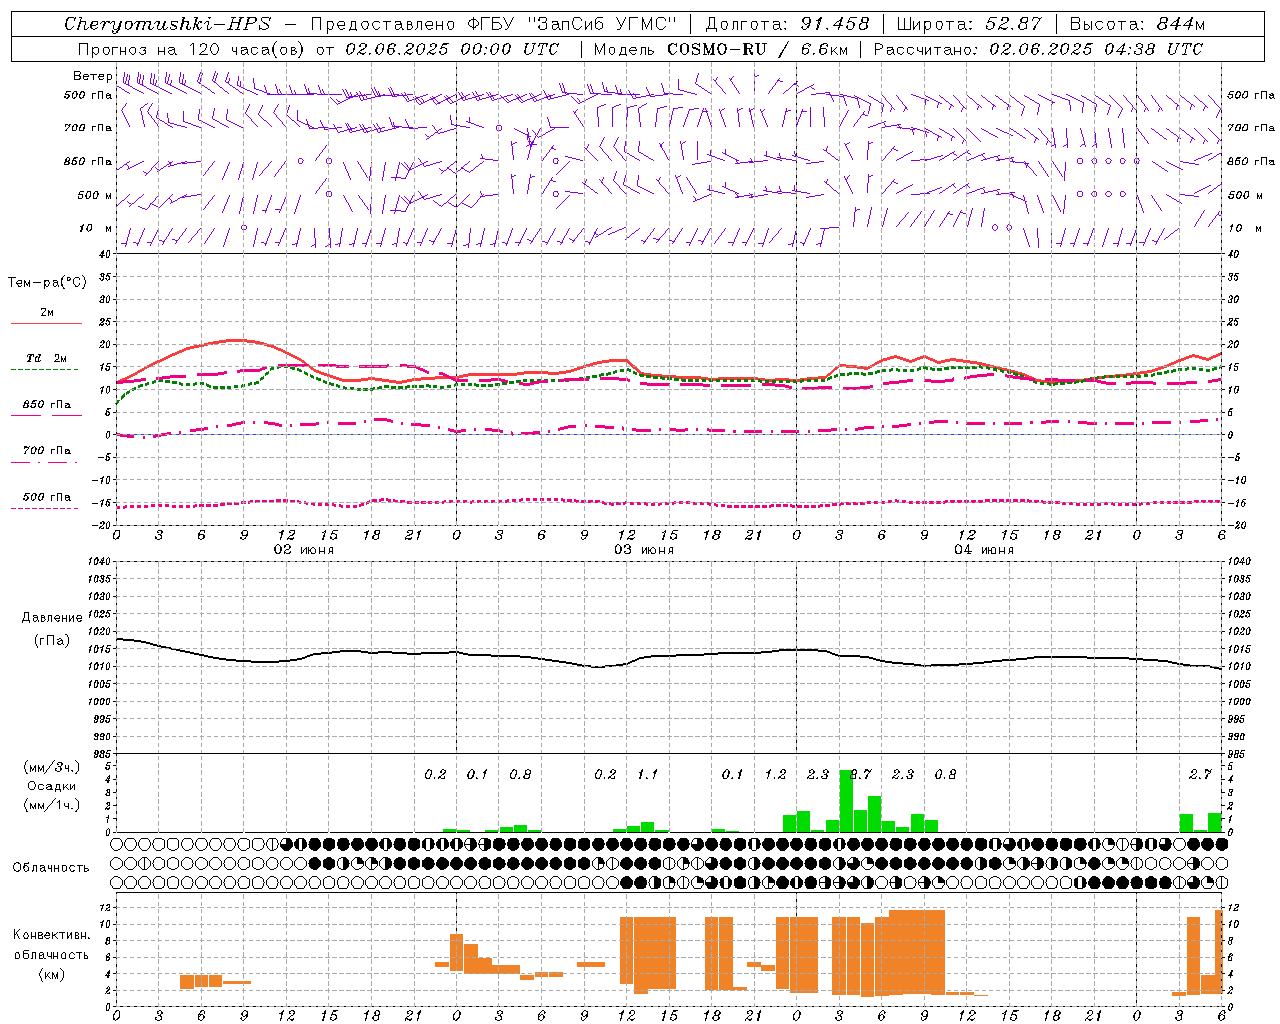1280x1024 pixels.
Task: Click the "Осадки" precipitation label
Action: (x=52, y=786)
